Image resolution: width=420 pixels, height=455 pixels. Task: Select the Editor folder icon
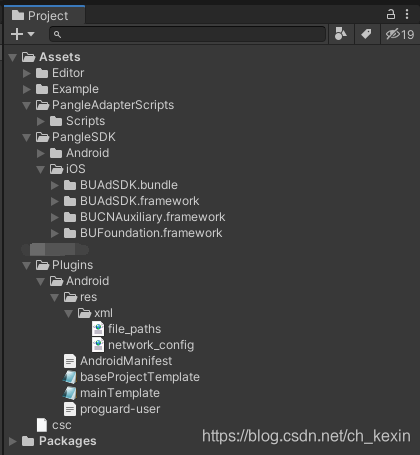pos(42,73)
